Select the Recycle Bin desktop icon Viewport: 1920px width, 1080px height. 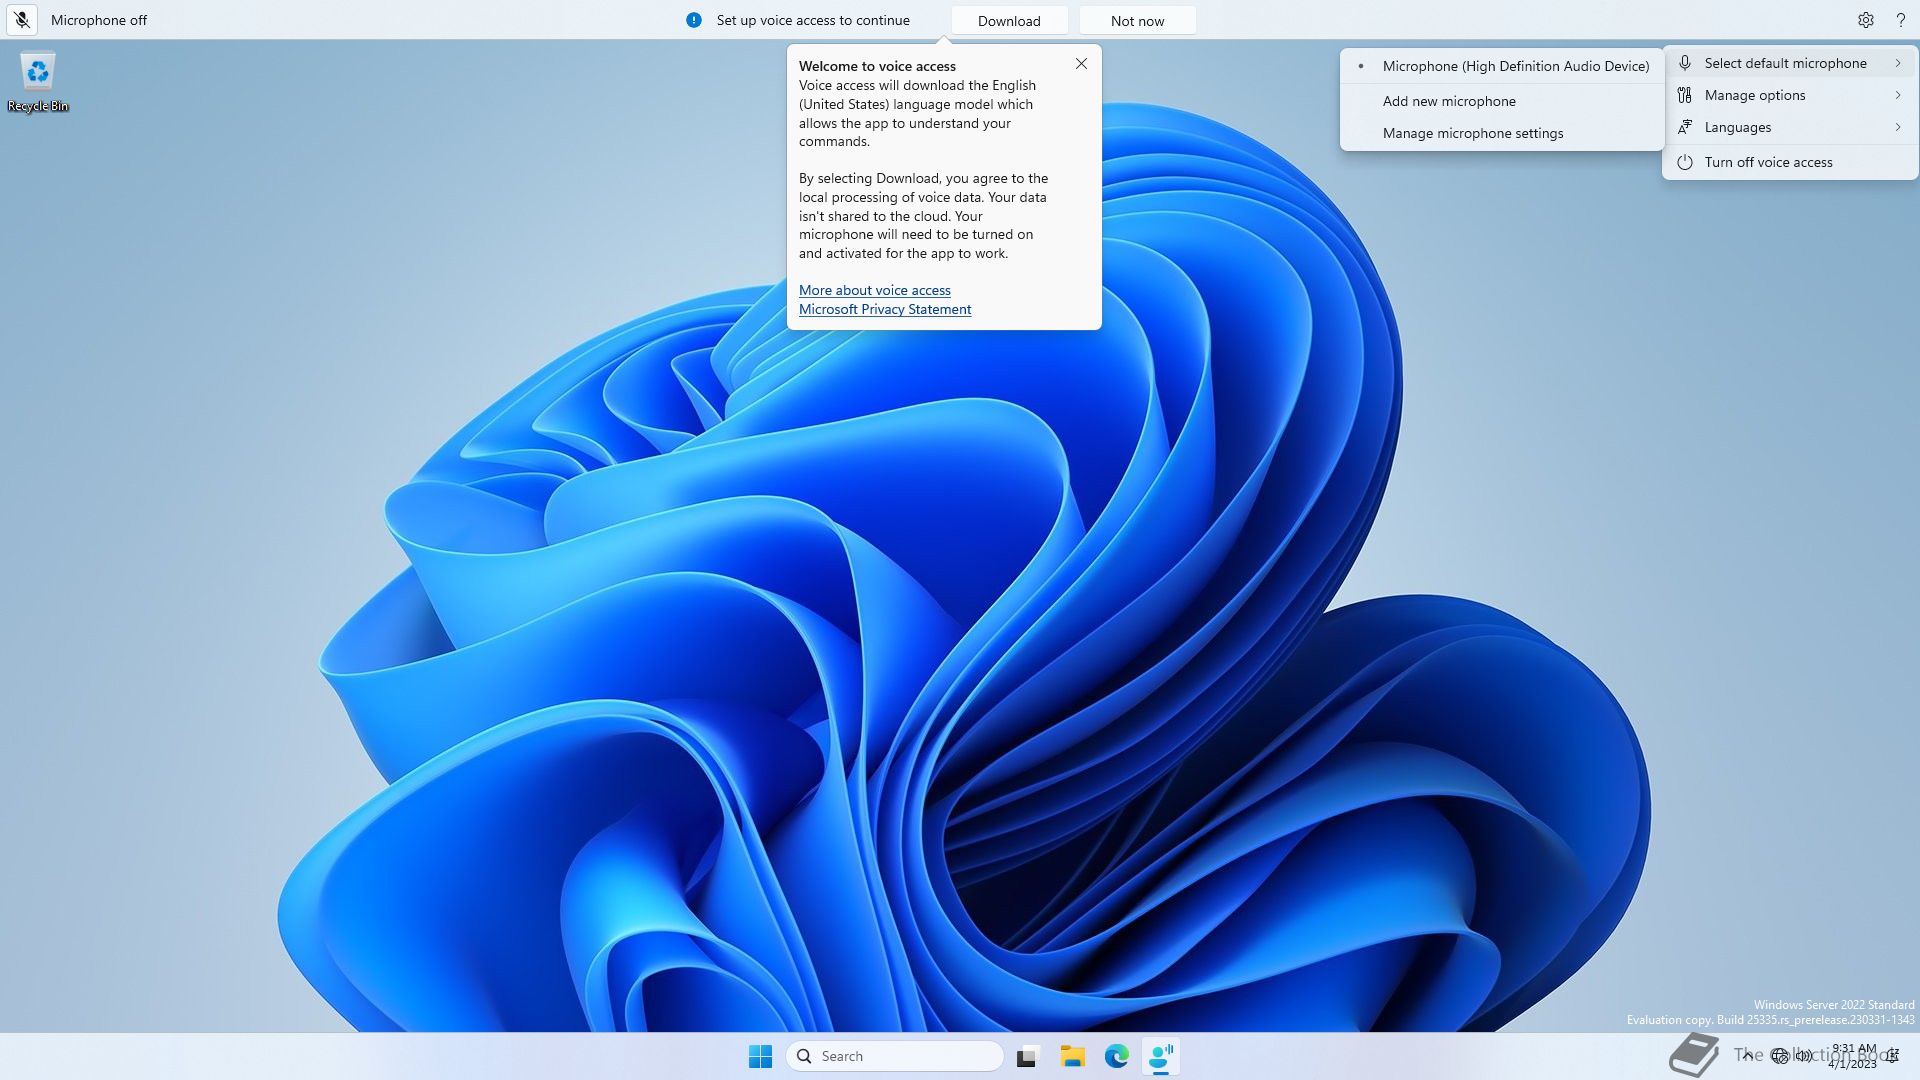[38, 82]
